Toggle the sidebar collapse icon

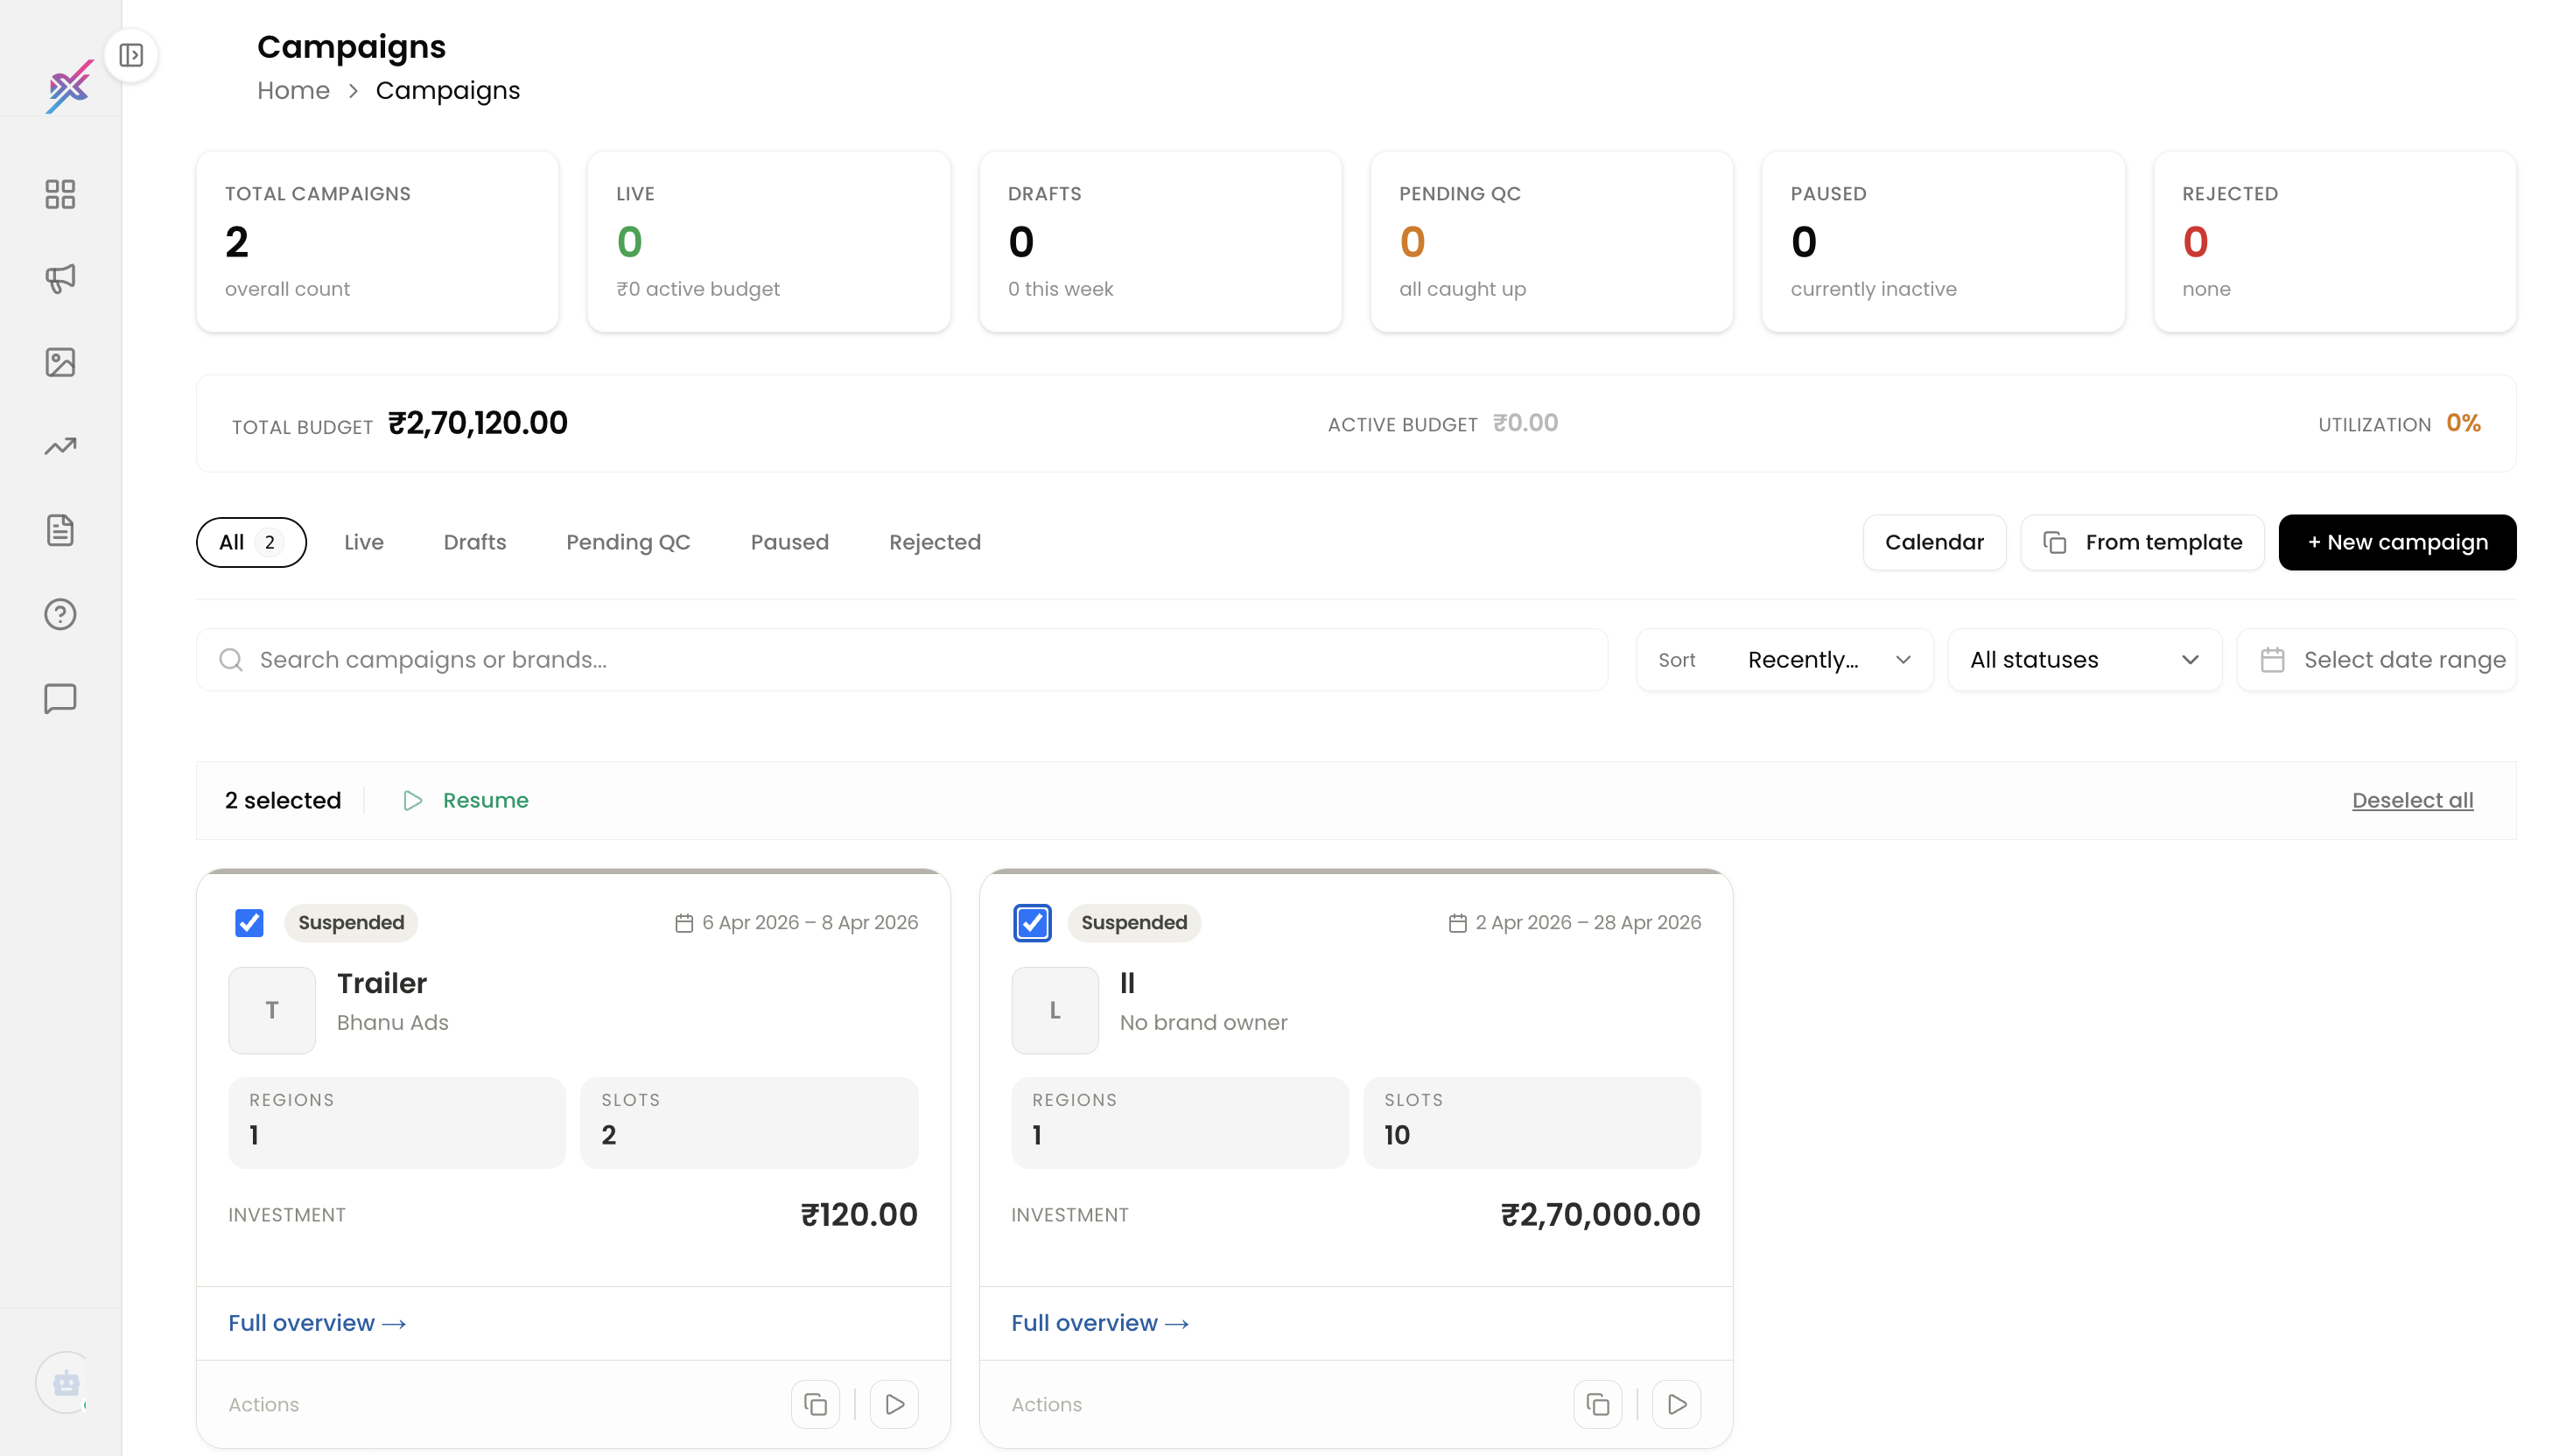coord(131,55)
